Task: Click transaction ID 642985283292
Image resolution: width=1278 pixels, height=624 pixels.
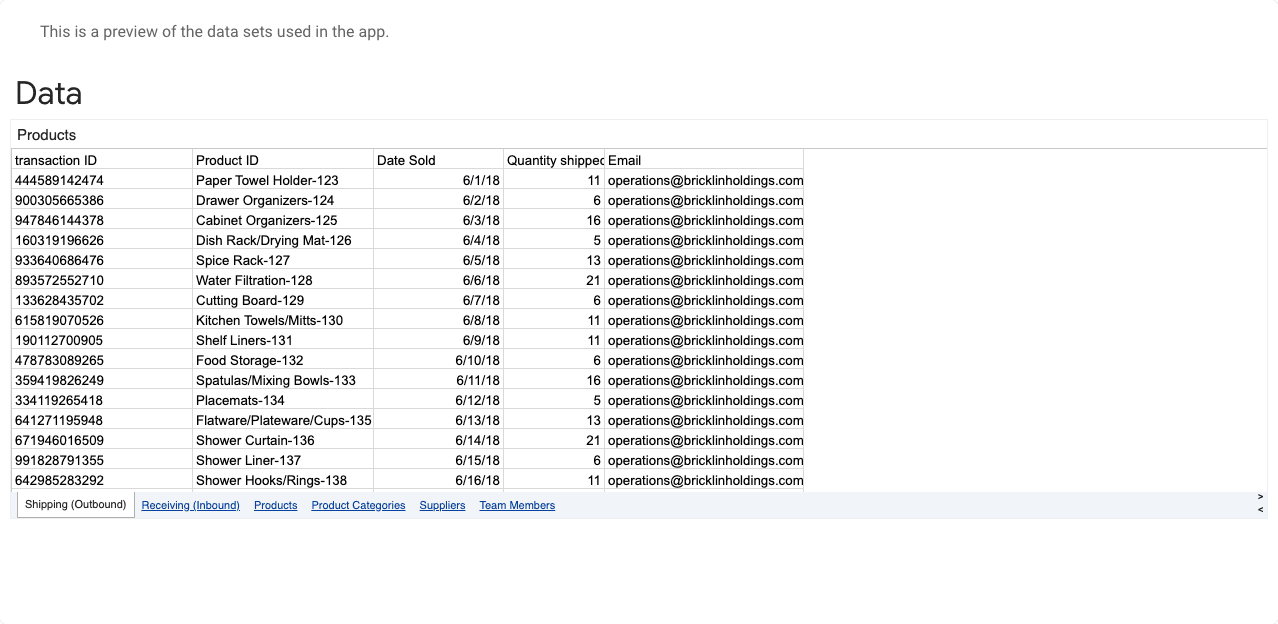Action: pos(102,480)
